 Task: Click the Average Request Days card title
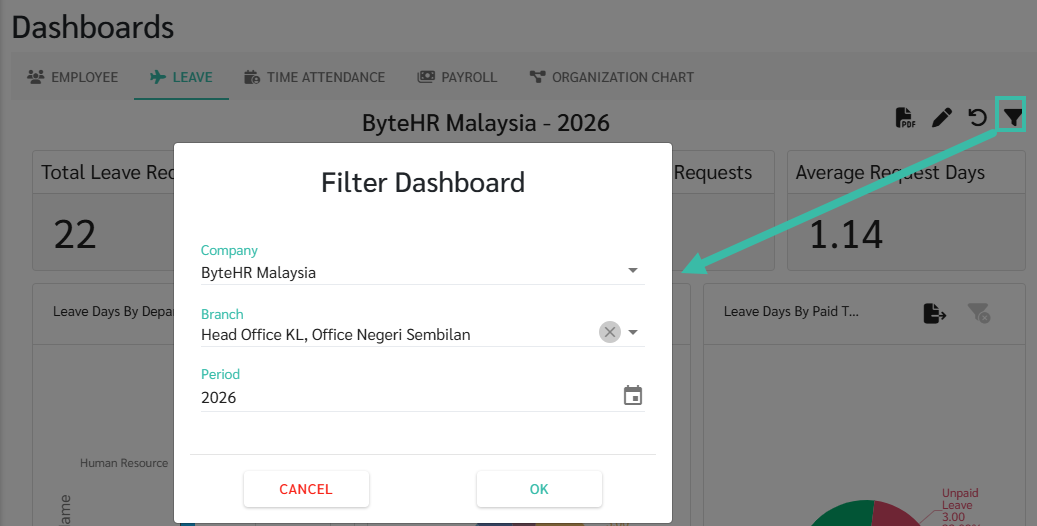(x=890, y=173)
